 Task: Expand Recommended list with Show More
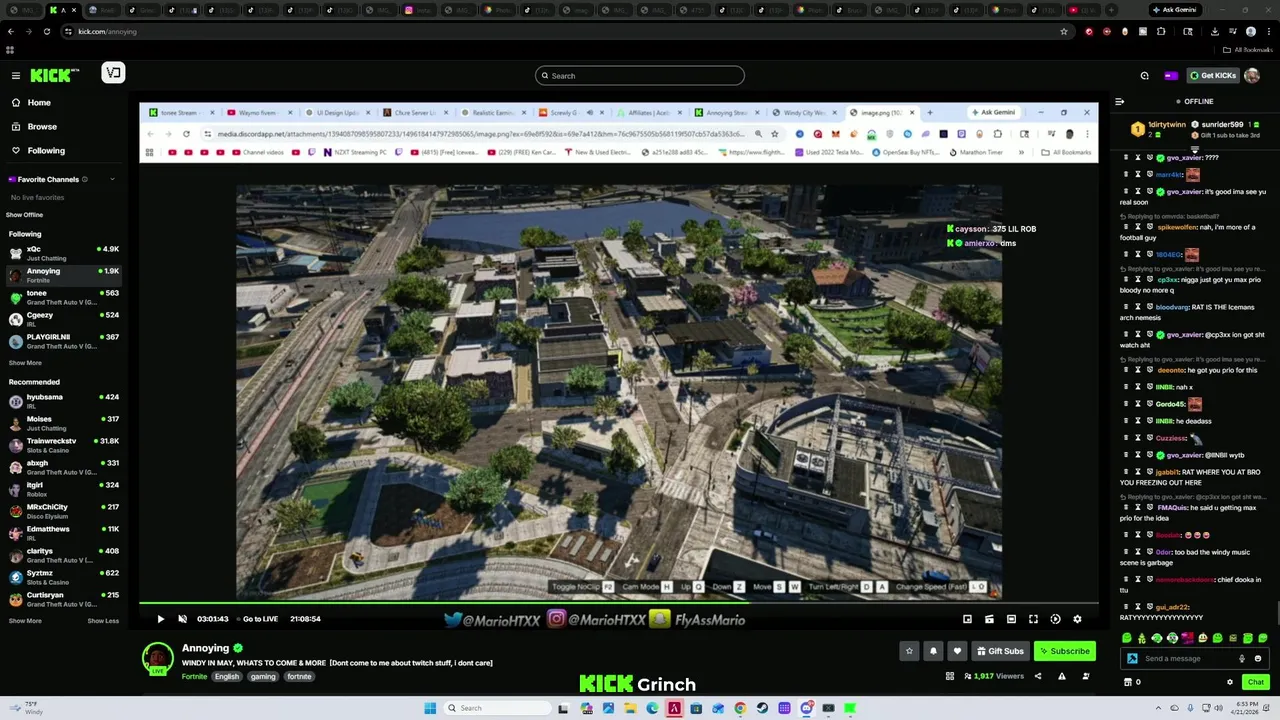pos(25,621)
